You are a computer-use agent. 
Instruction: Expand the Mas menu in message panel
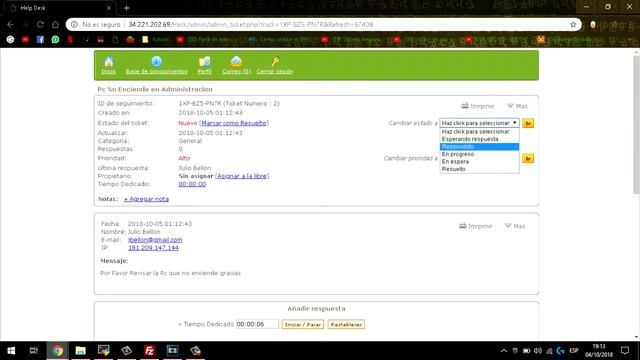point(515,226)
